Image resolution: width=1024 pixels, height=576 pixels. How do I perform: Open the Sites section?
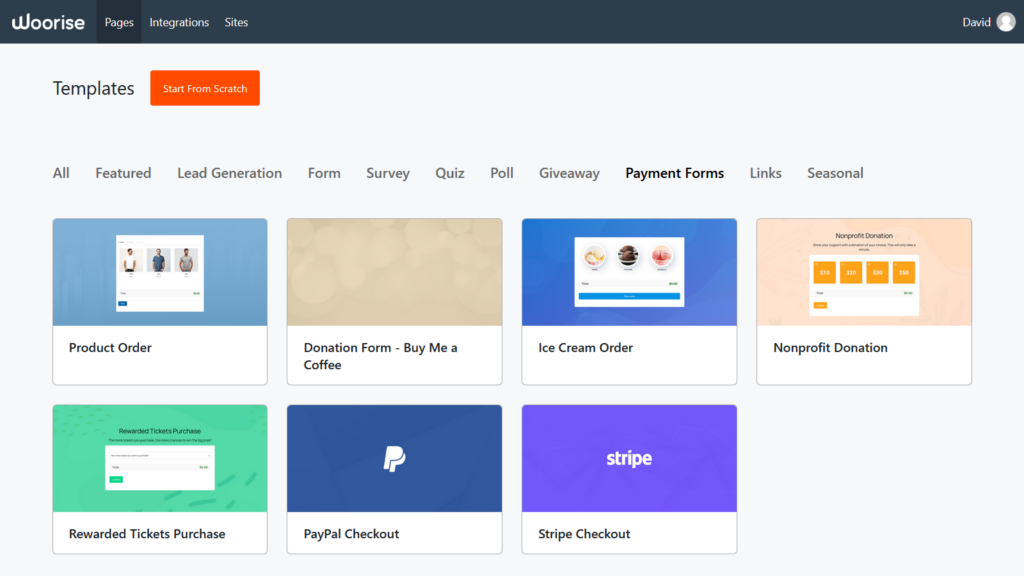(236, 22)
